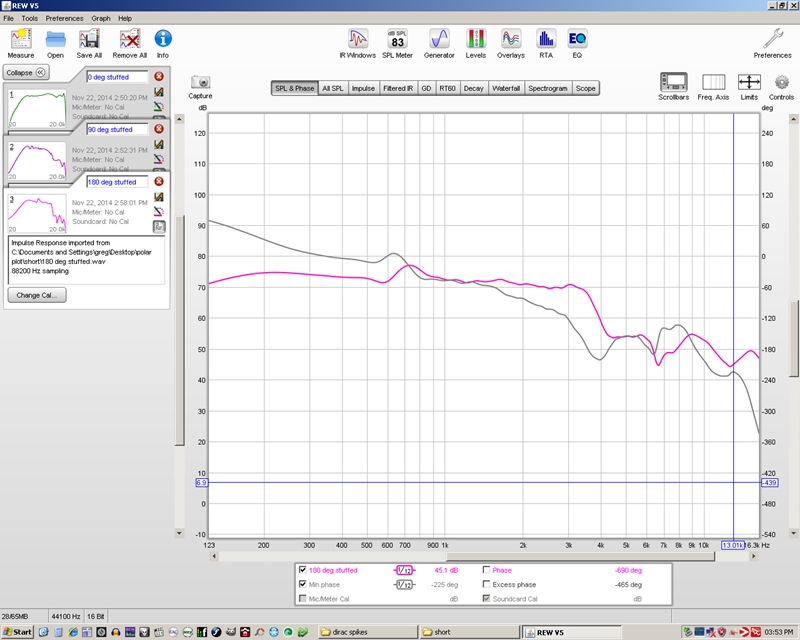Image resolution: width=800 pixels, height=640 pixels.
Task: Delete the 0 deg stuffed measurement
Action: 159,77
